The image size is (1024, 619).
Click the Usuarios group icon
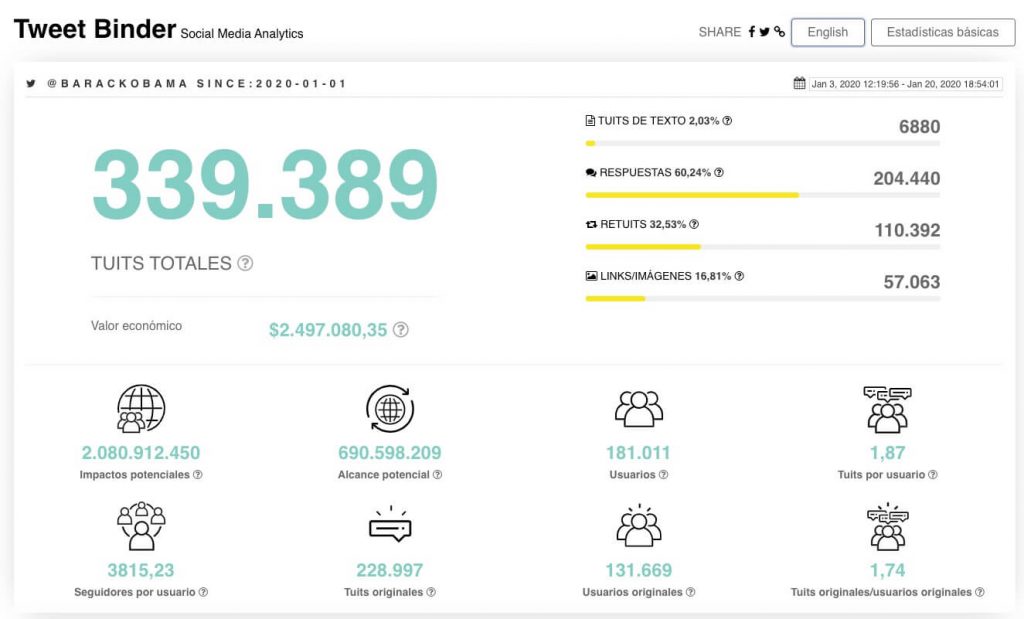coord(639,409)
